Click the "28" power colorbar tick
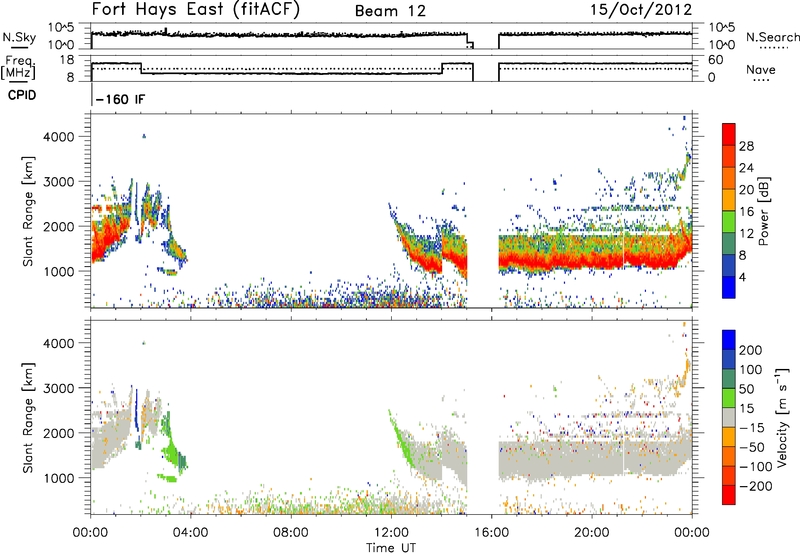Screen dimensions: 800x554 746,146
